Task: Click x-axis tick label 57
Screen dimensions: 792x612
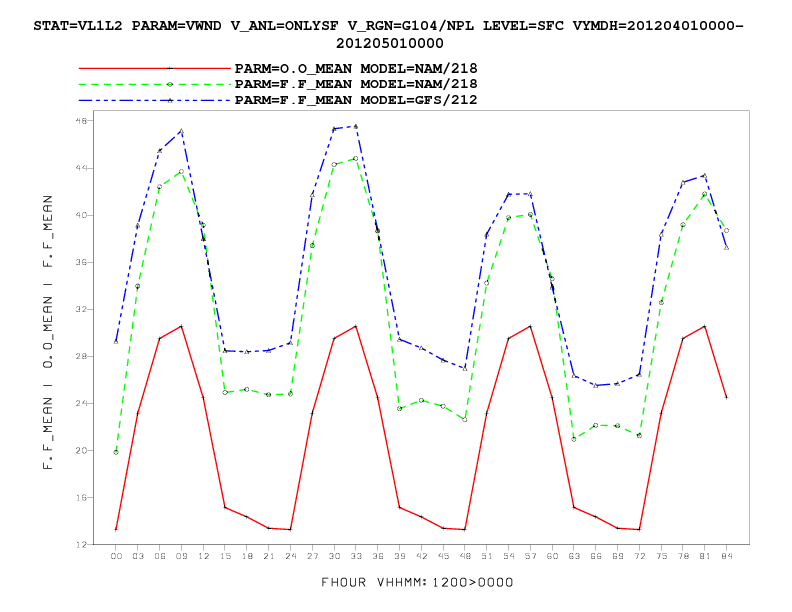Action: 530,556
